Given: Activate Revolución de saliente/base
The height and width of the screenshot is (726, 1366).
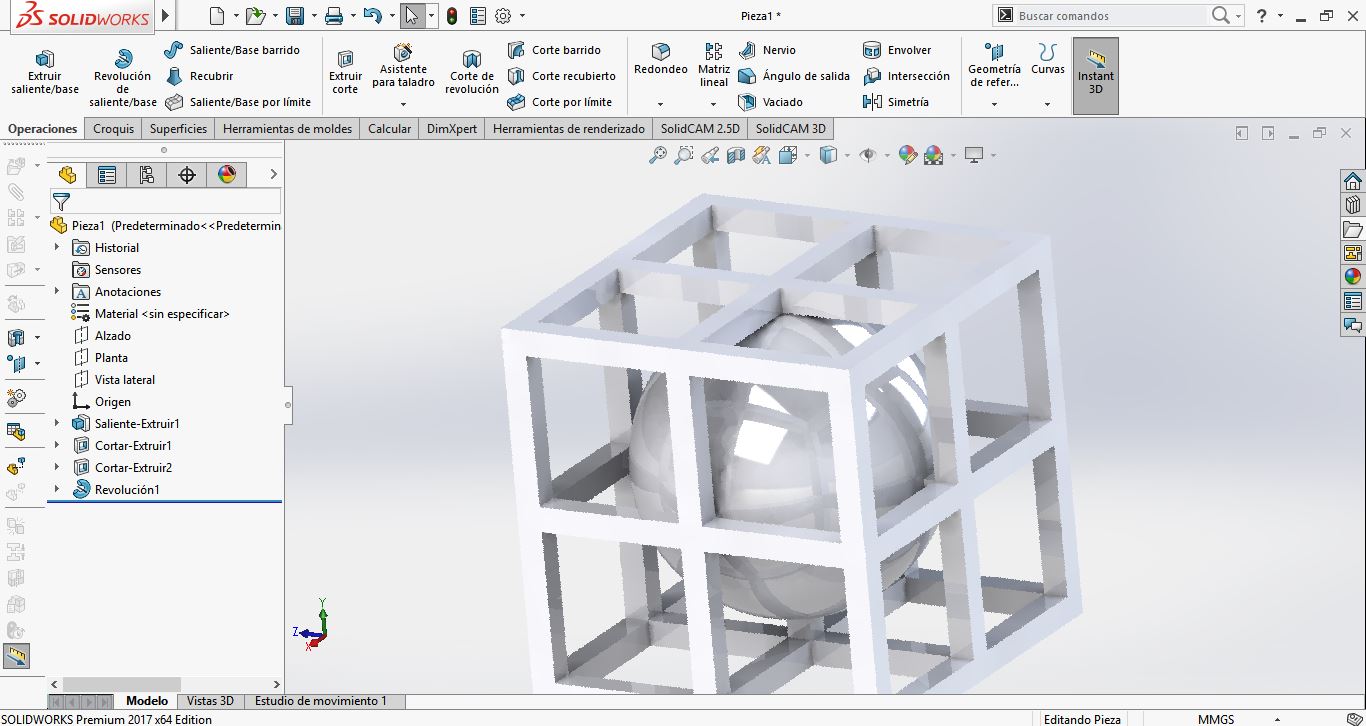Looking at the screenshot, I should [123, 78].
